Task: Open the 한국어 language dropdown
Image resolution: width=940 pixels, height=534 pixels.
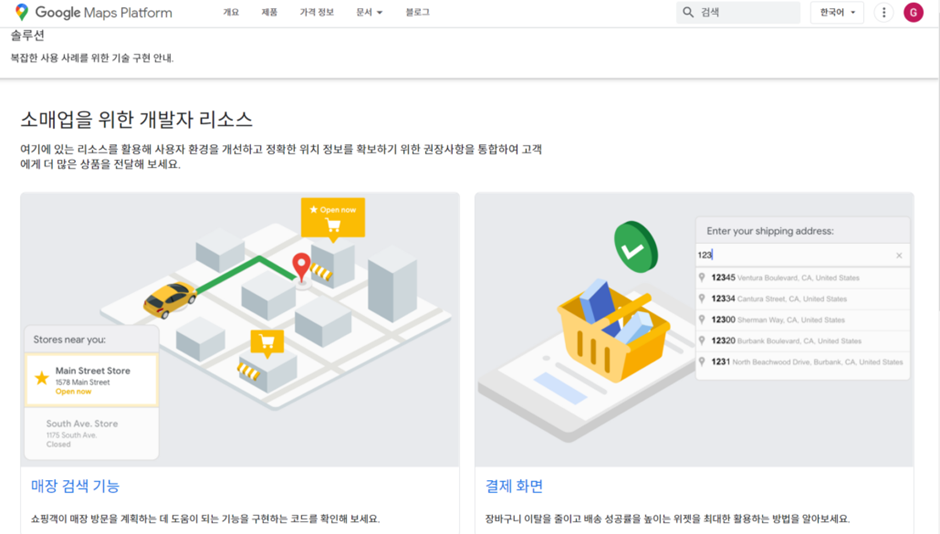Action: coord(837,12)
